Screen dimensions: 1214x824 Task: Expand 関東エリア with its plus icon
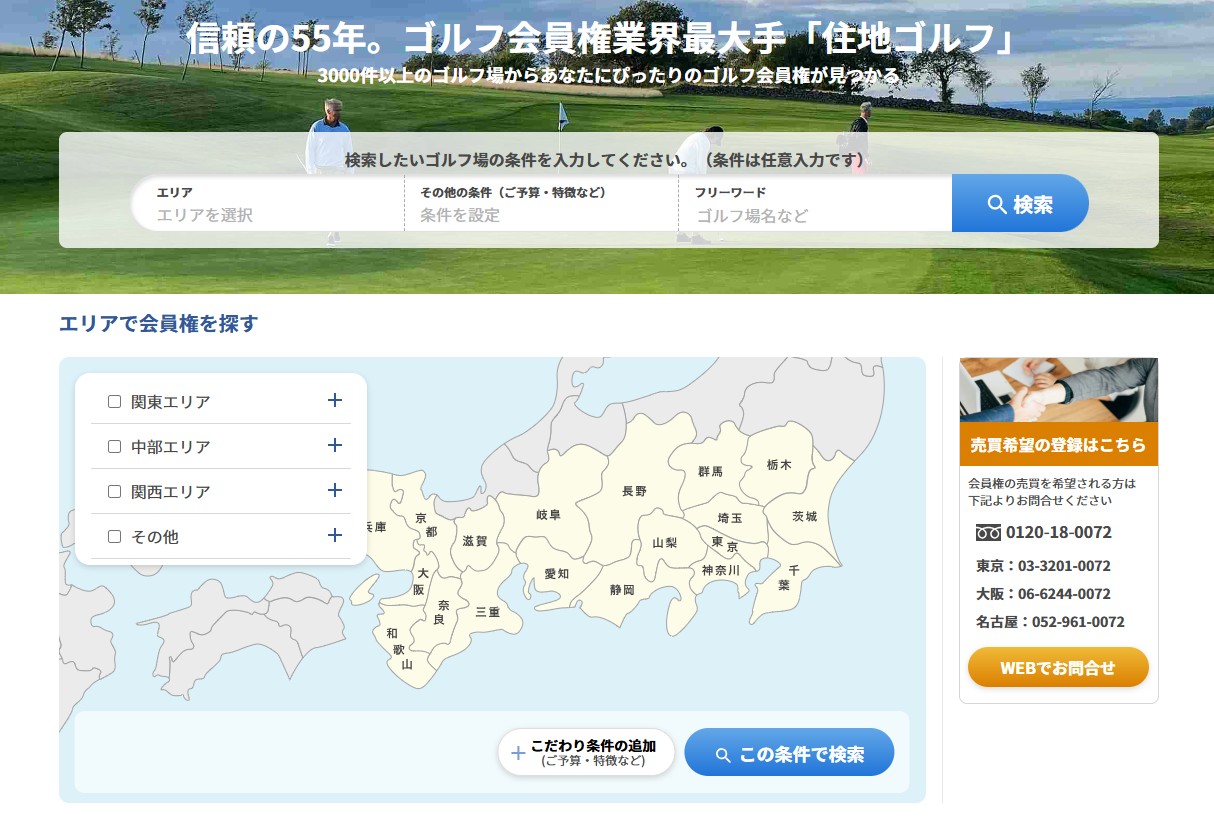tap(335, 400)
